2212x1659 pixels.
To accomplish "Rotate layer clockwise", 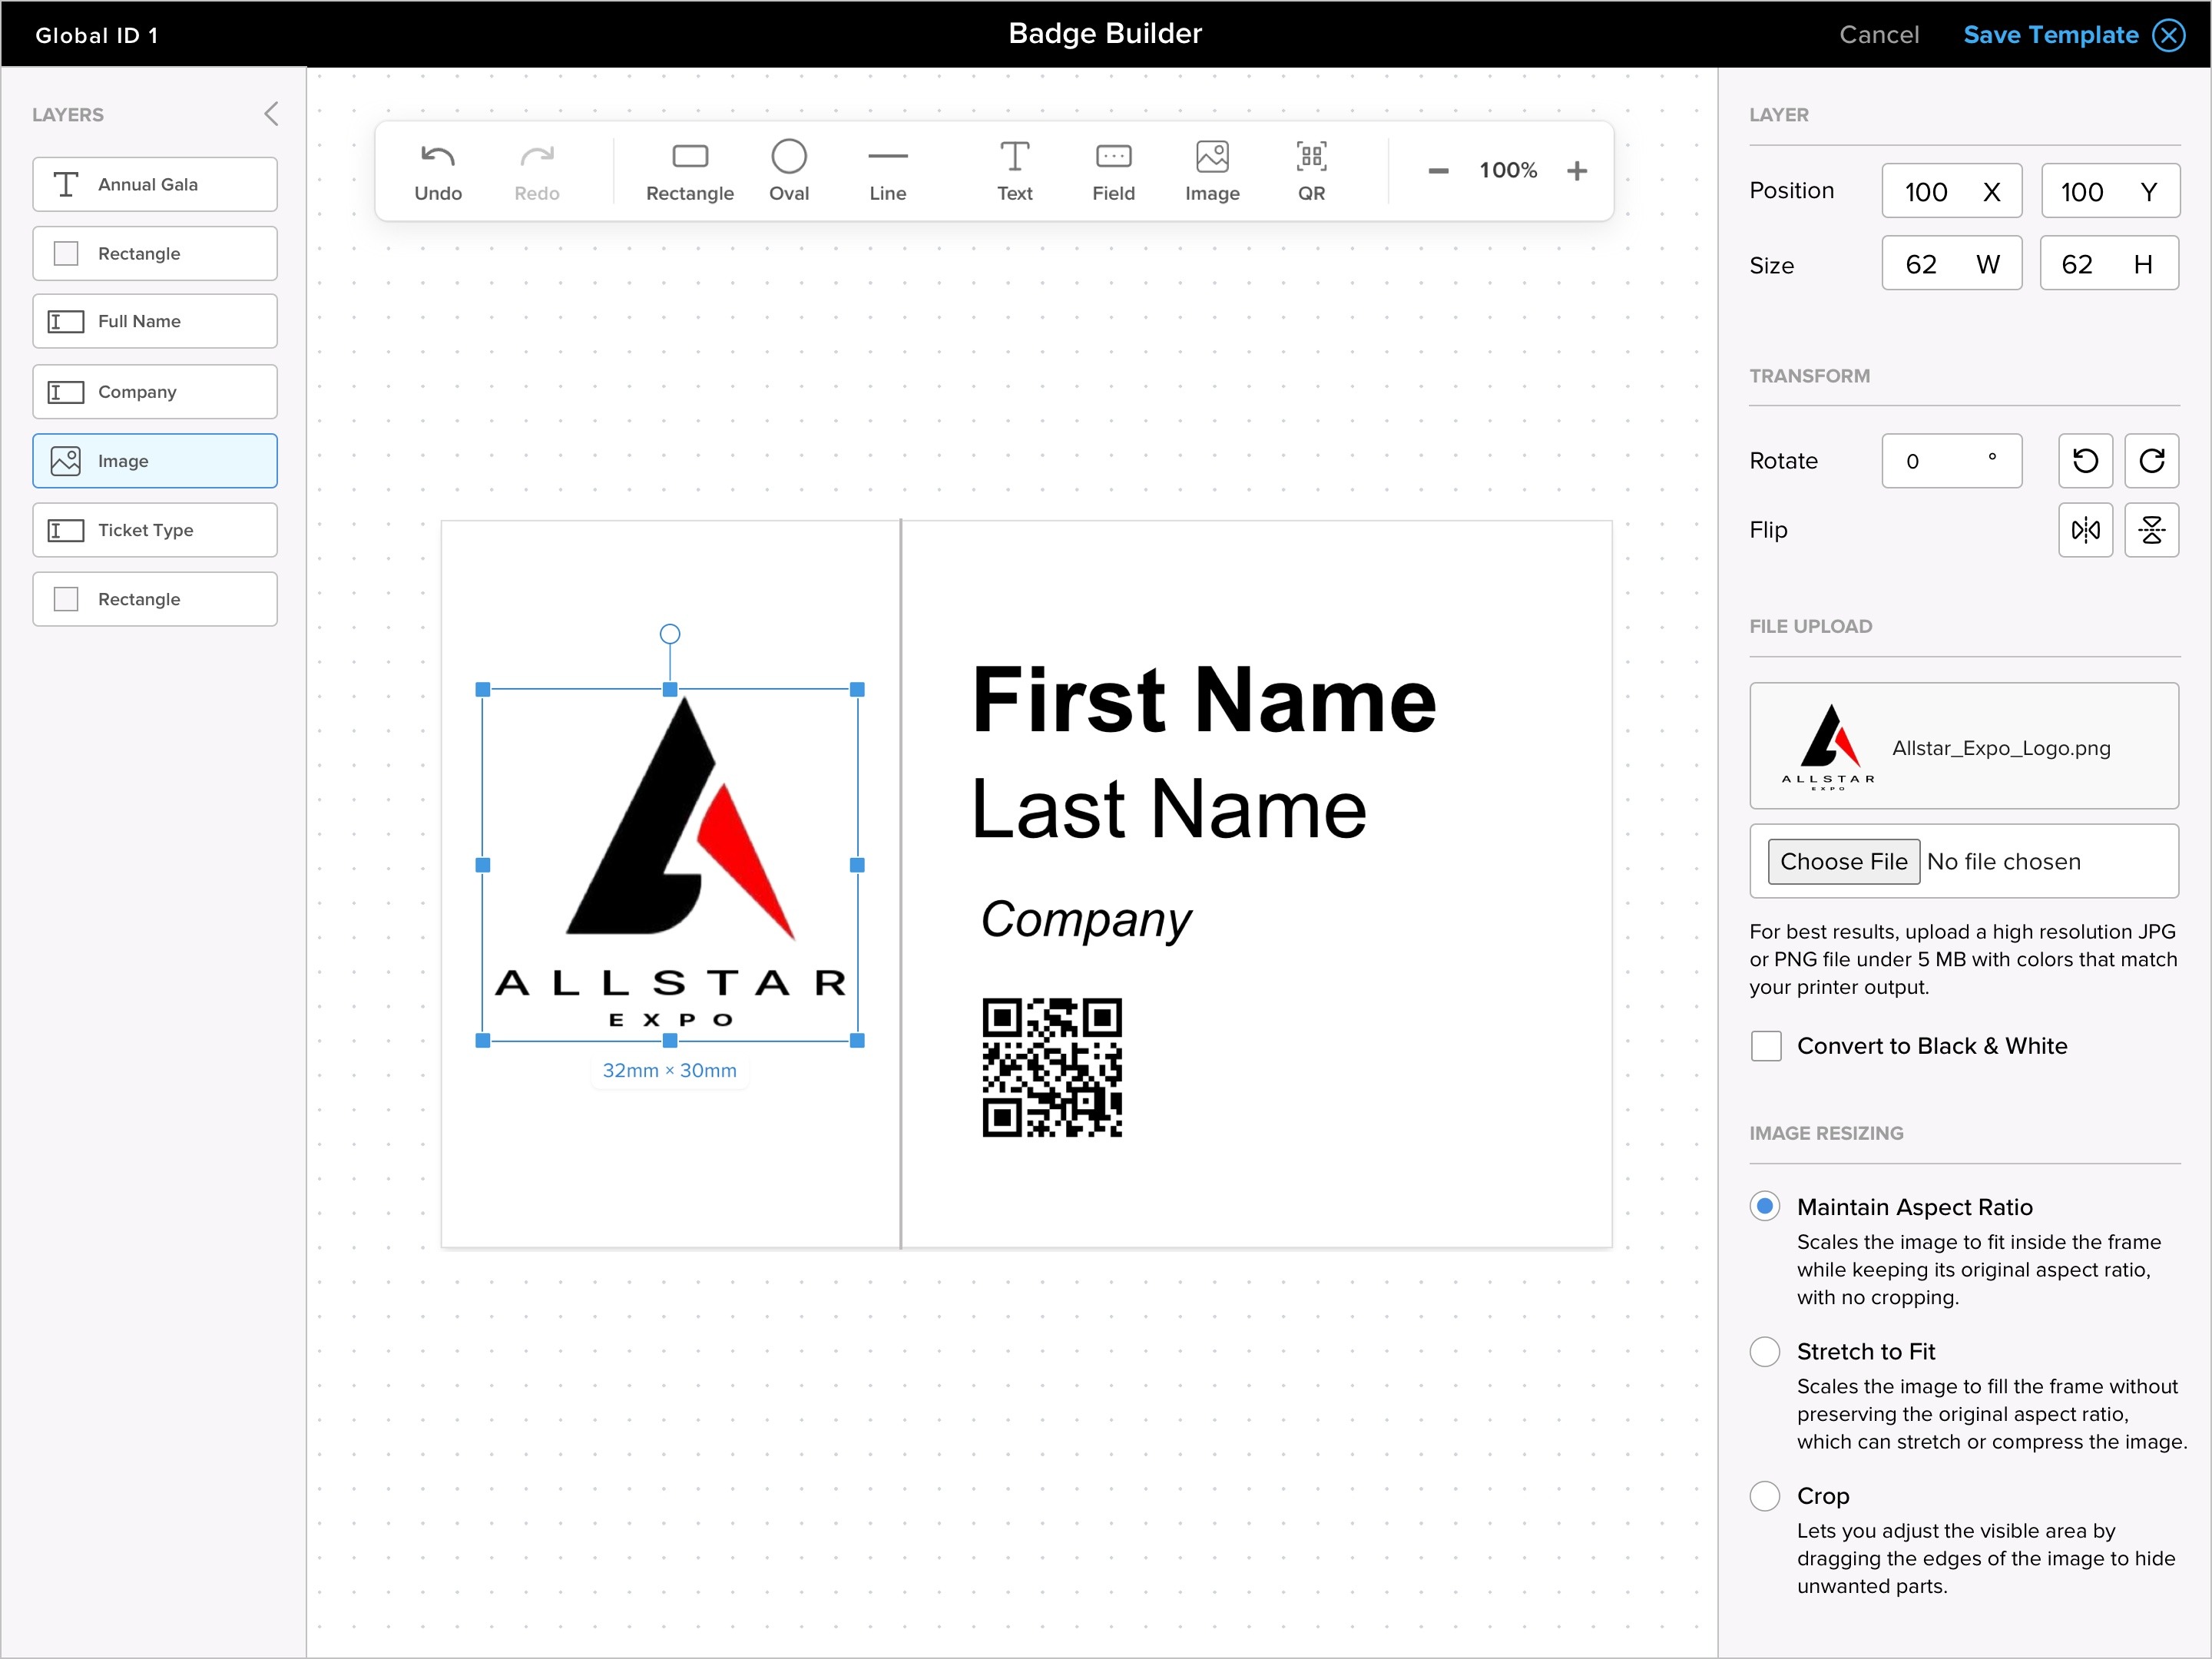I will click(2151, 461).
